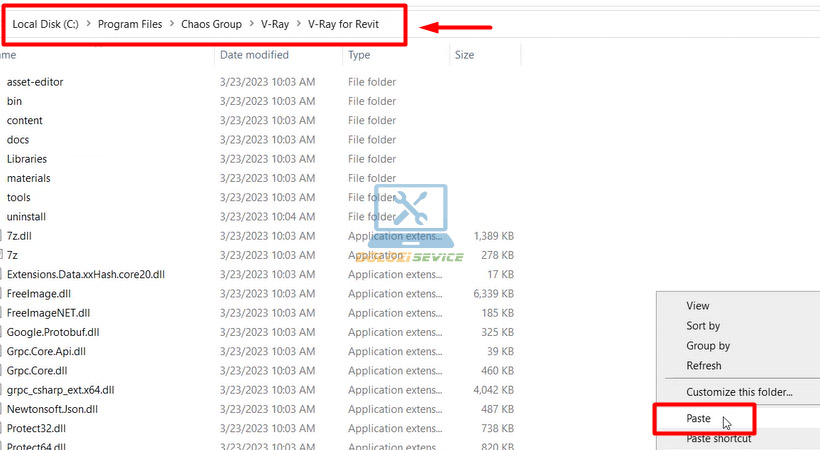Click Local Disk (C:) in the address bar
The image size is (820, 450).
46,25
